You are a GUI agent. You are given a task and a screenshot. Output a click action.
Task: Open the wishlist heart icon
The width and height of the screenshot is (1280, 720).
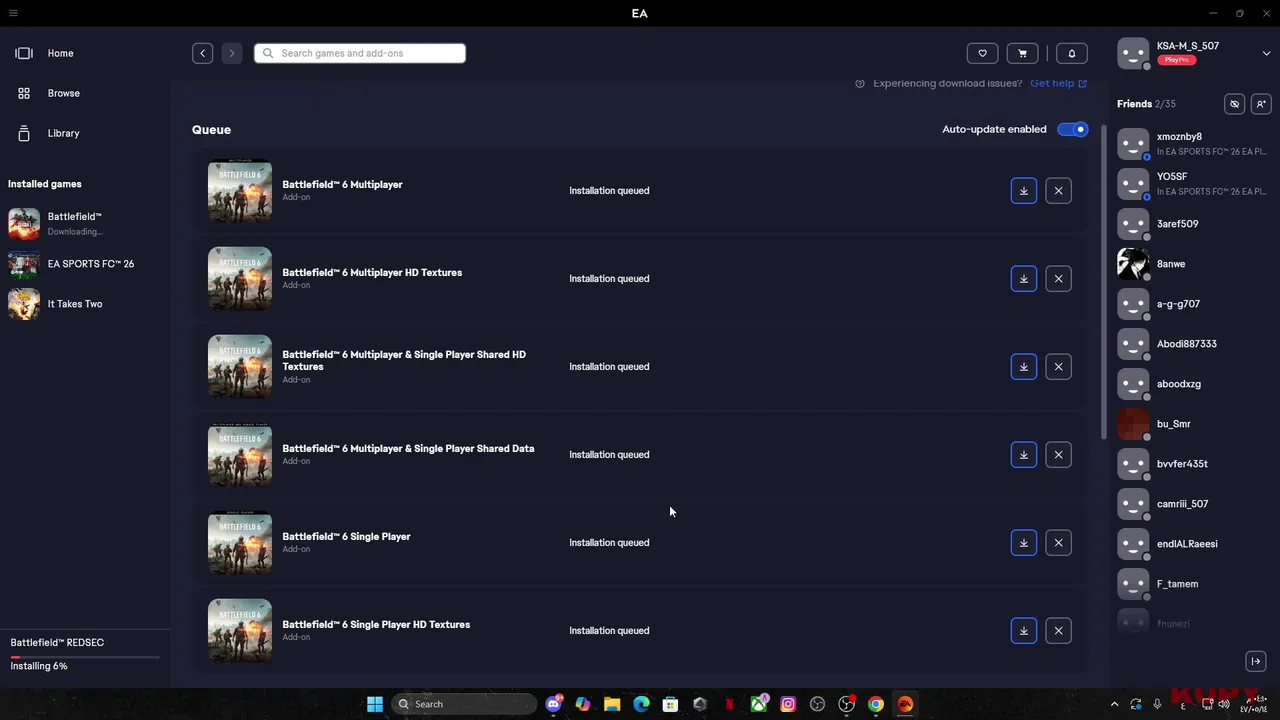(x=982, y=53)
